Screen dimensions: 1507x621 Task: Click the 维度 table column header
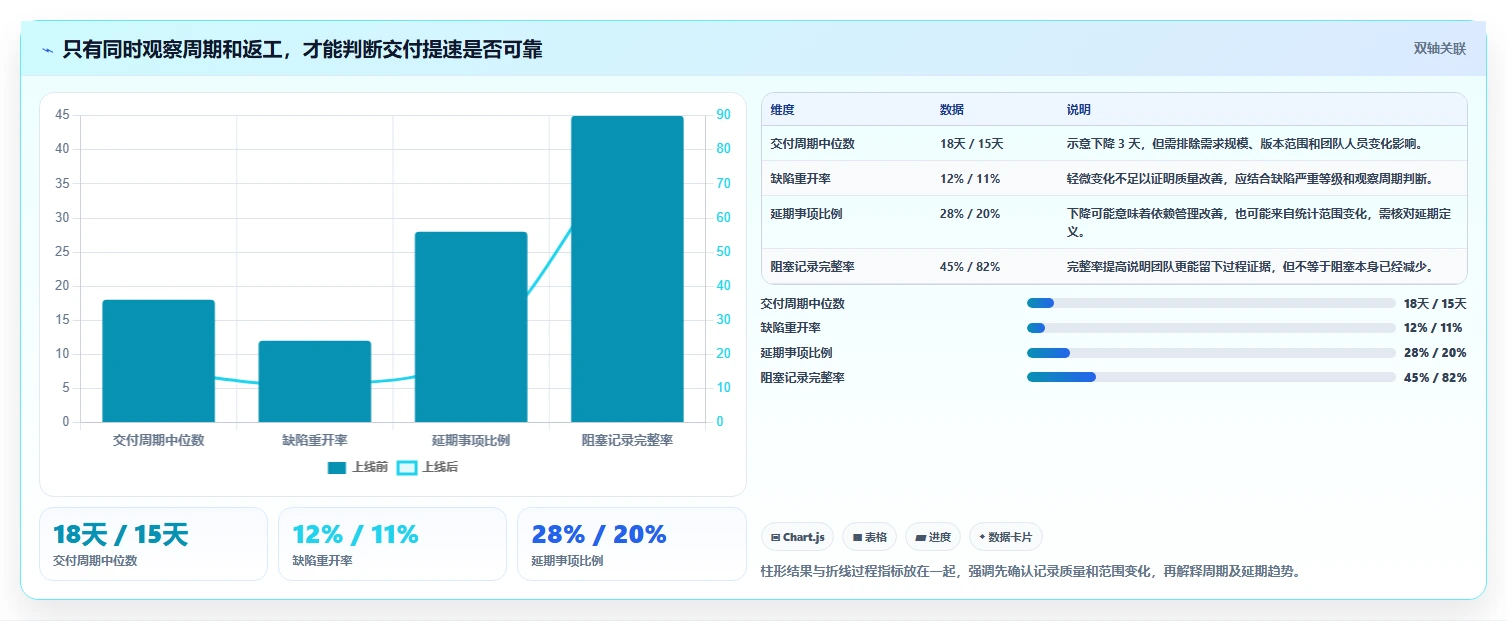point(782,110)
